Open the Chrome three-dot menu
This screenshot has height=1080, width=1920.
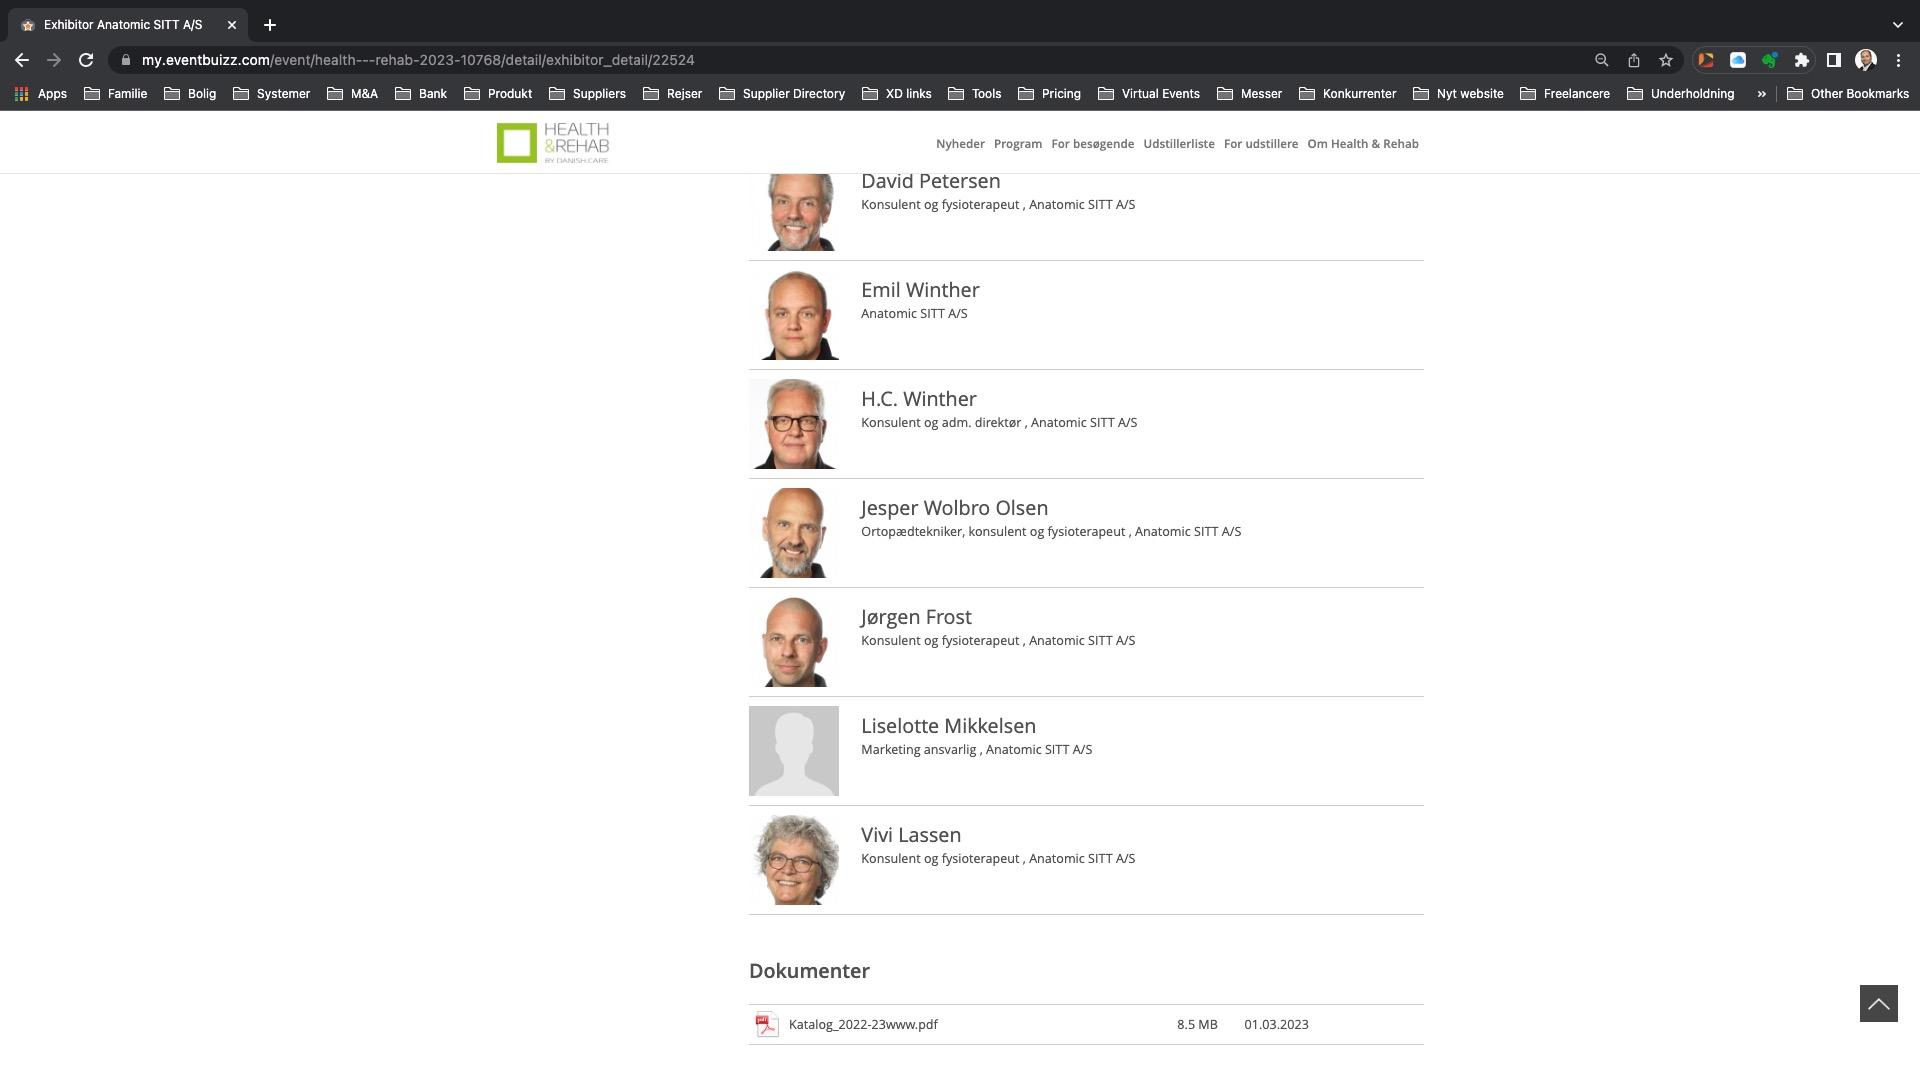[1898, 60]
